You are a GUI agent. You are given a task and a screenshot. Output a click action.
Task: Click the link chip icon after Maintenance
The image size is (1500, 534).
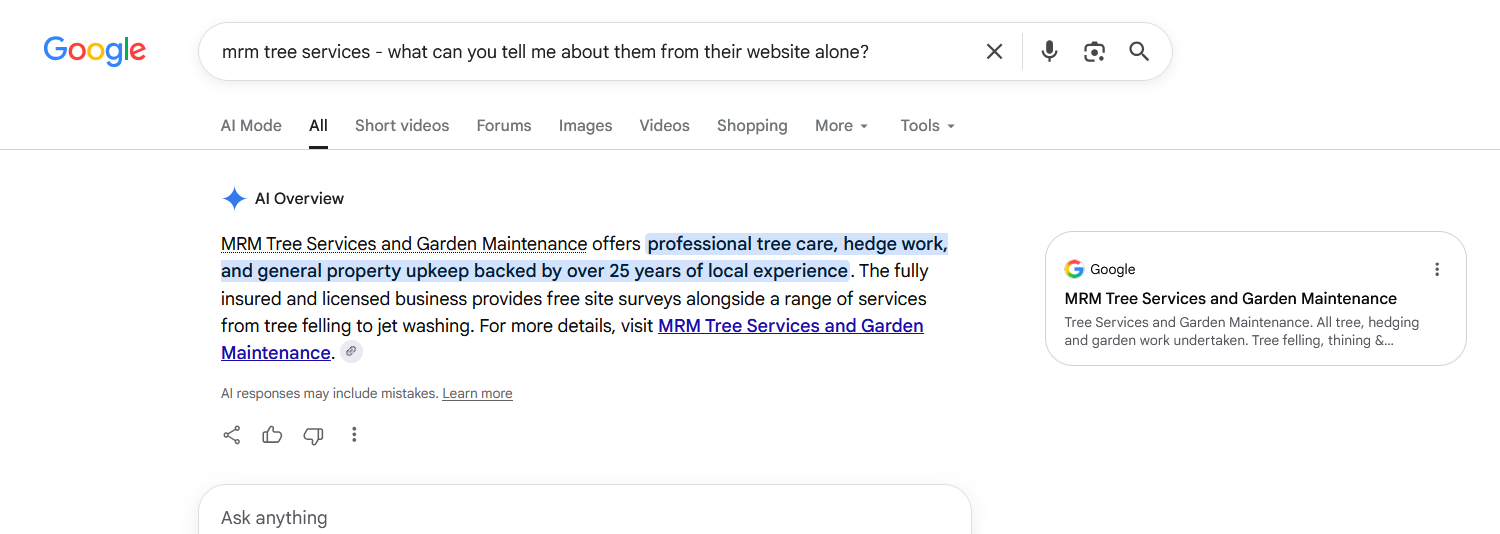351,352
